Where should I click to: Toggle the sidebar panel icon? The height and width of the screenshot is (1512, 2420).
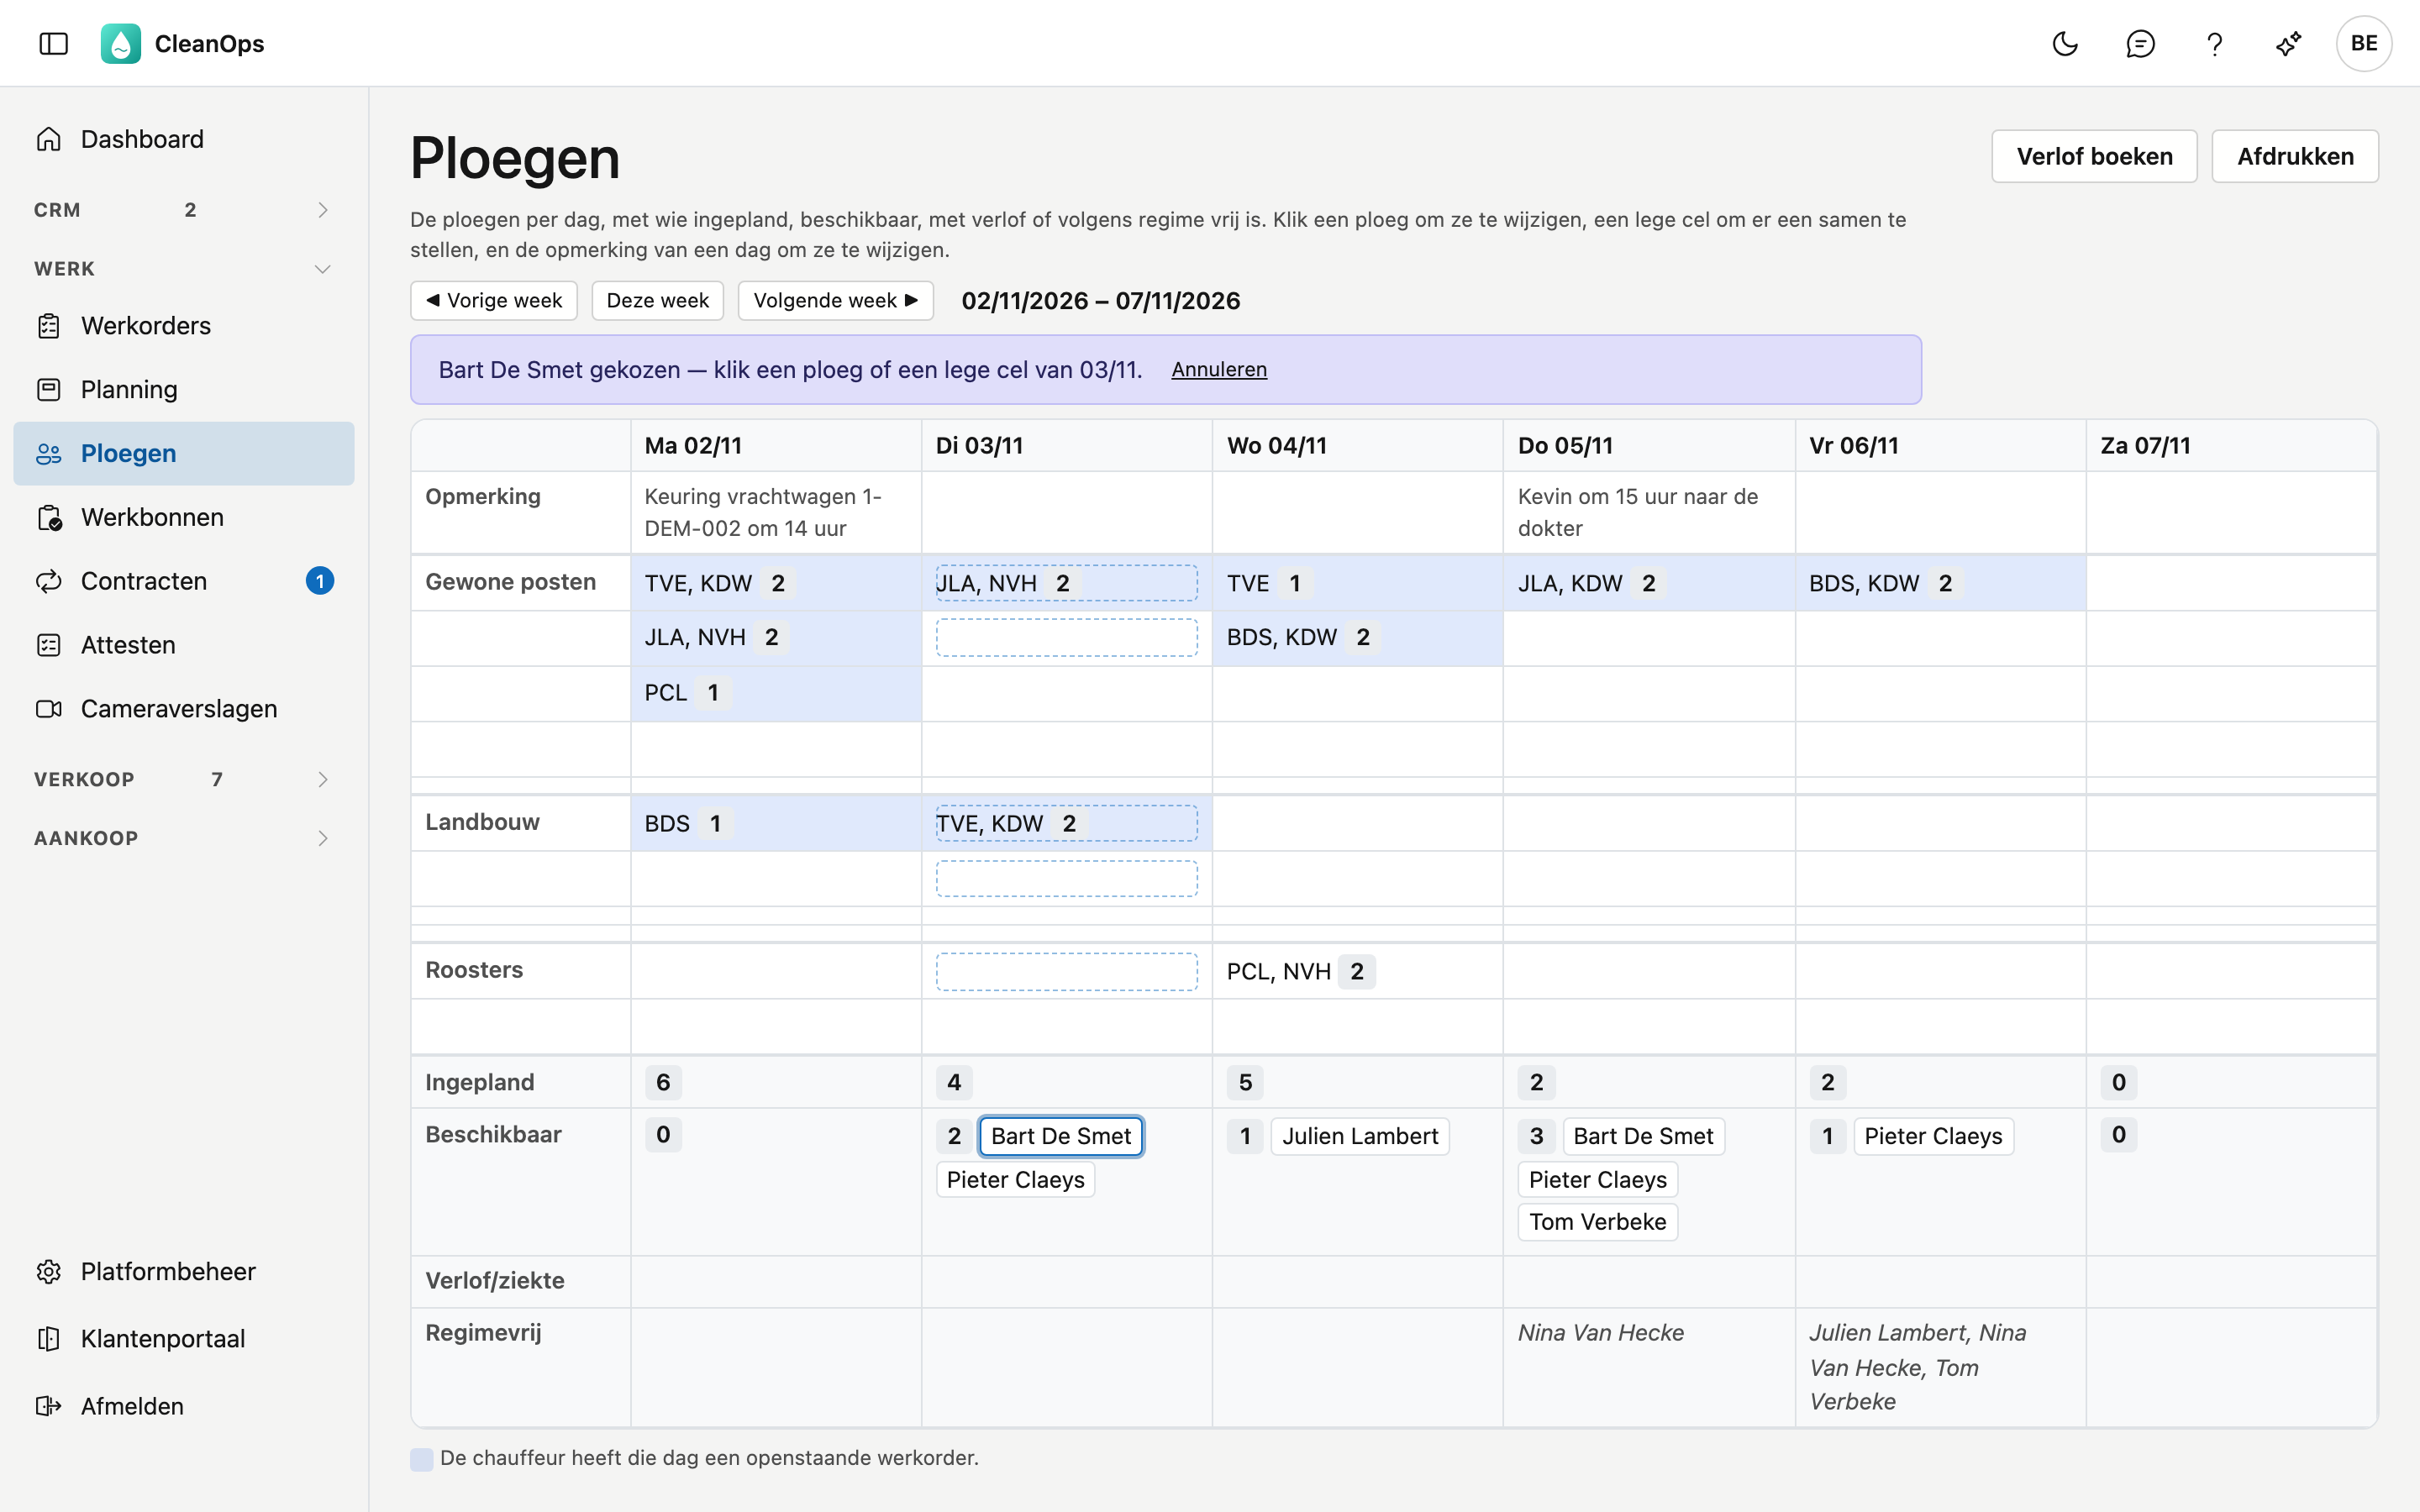tap(53, 43)
